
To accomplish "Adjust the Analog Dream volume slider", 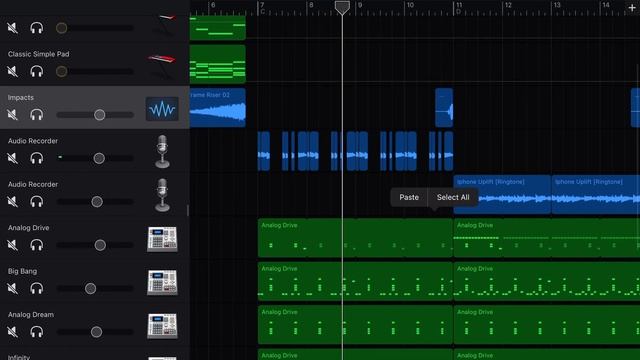I will pyautogui.click(x=95, y=332).
